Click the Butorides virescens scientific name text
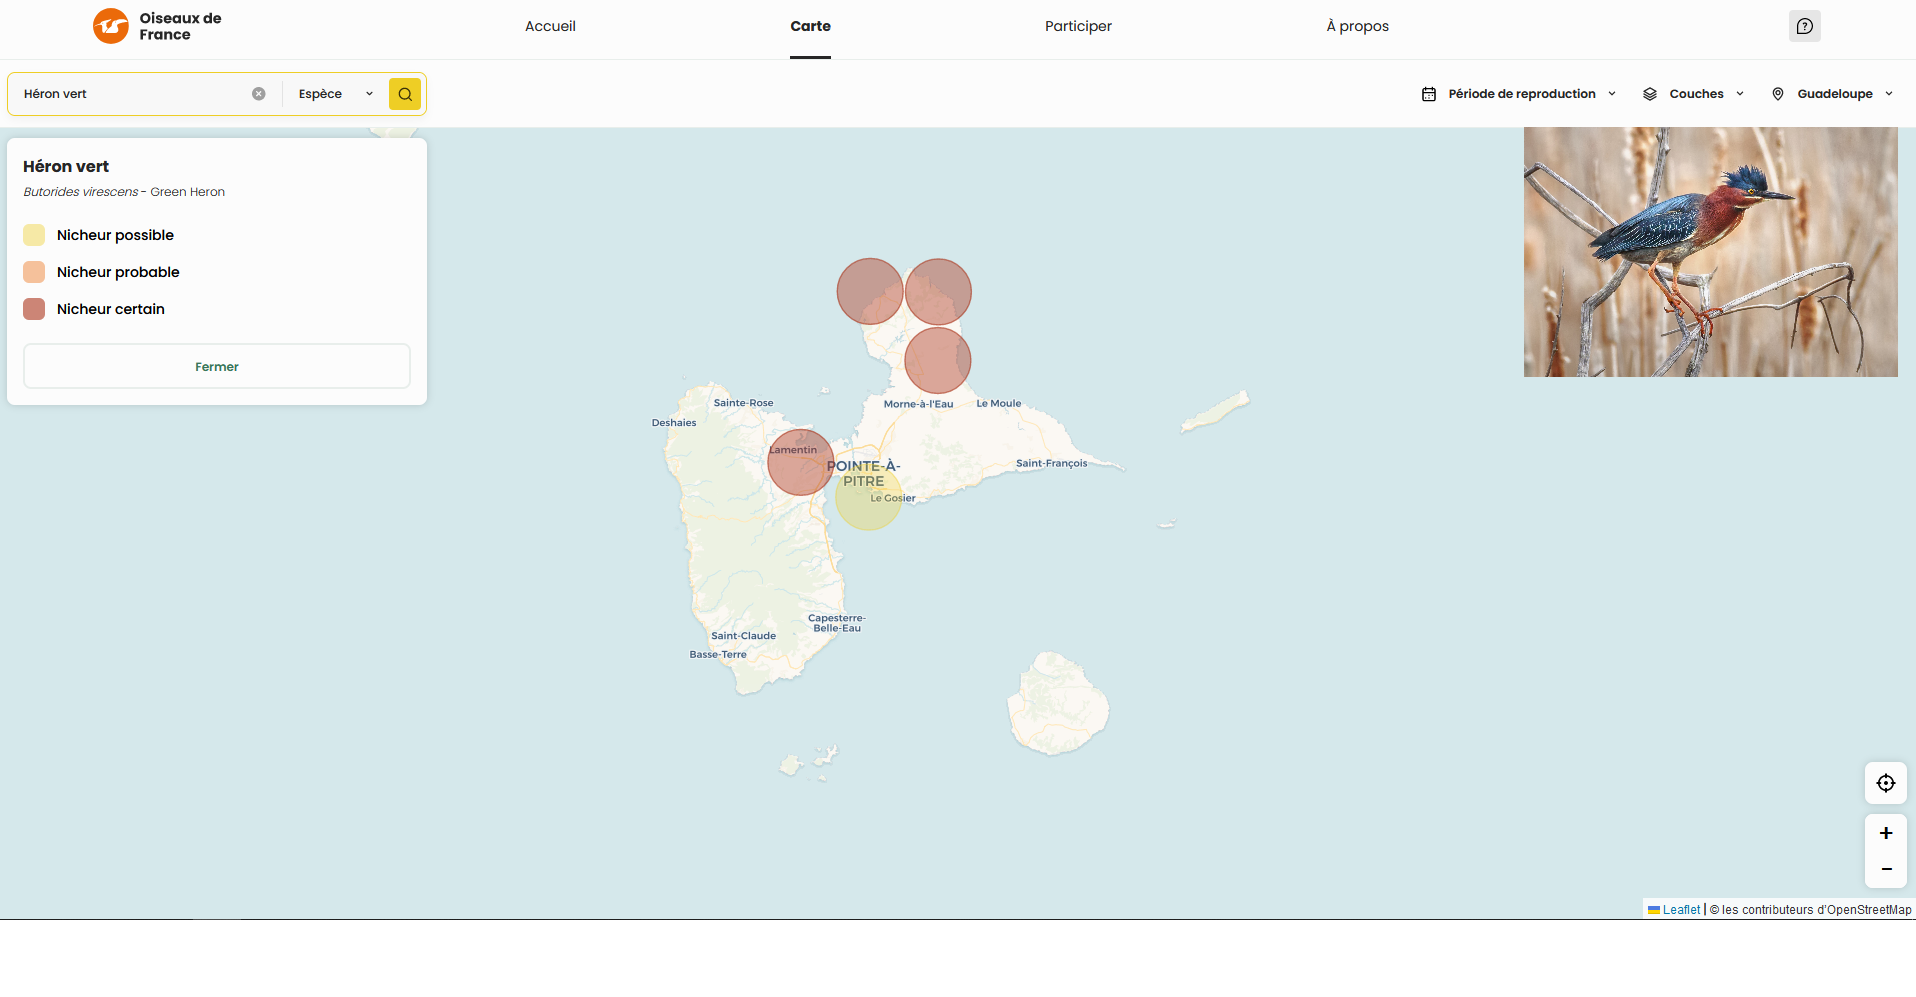This screenshot has width=1916, height=997. 81,192
